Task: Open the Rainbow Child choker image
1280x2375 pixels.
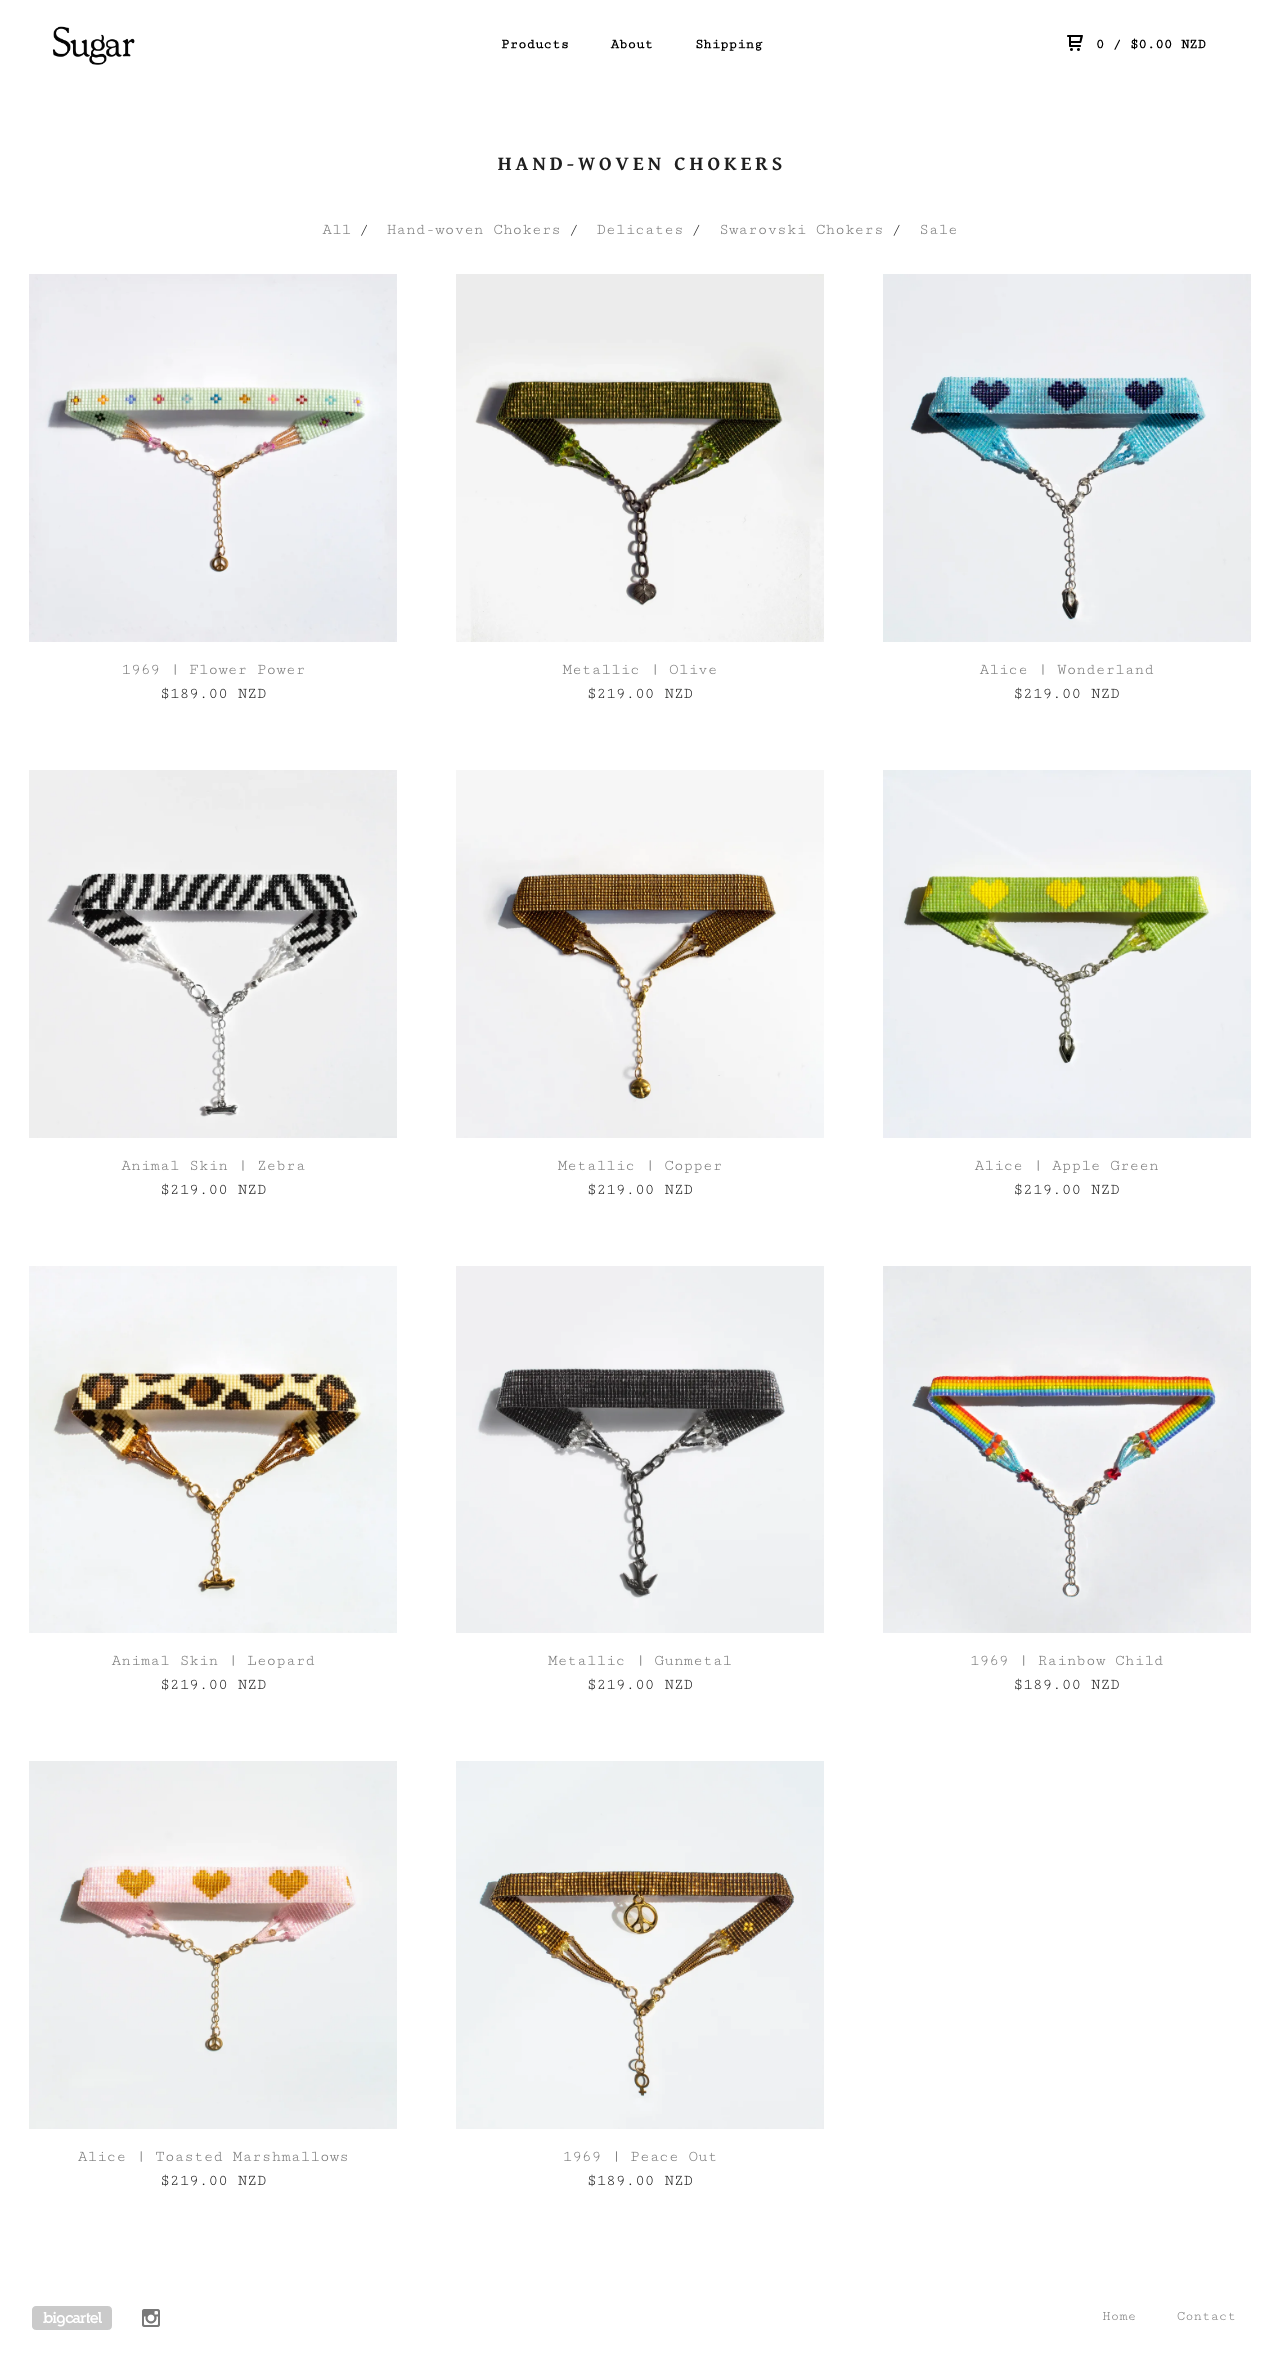Action: pyautogui.click(x=1067, y=1449)
